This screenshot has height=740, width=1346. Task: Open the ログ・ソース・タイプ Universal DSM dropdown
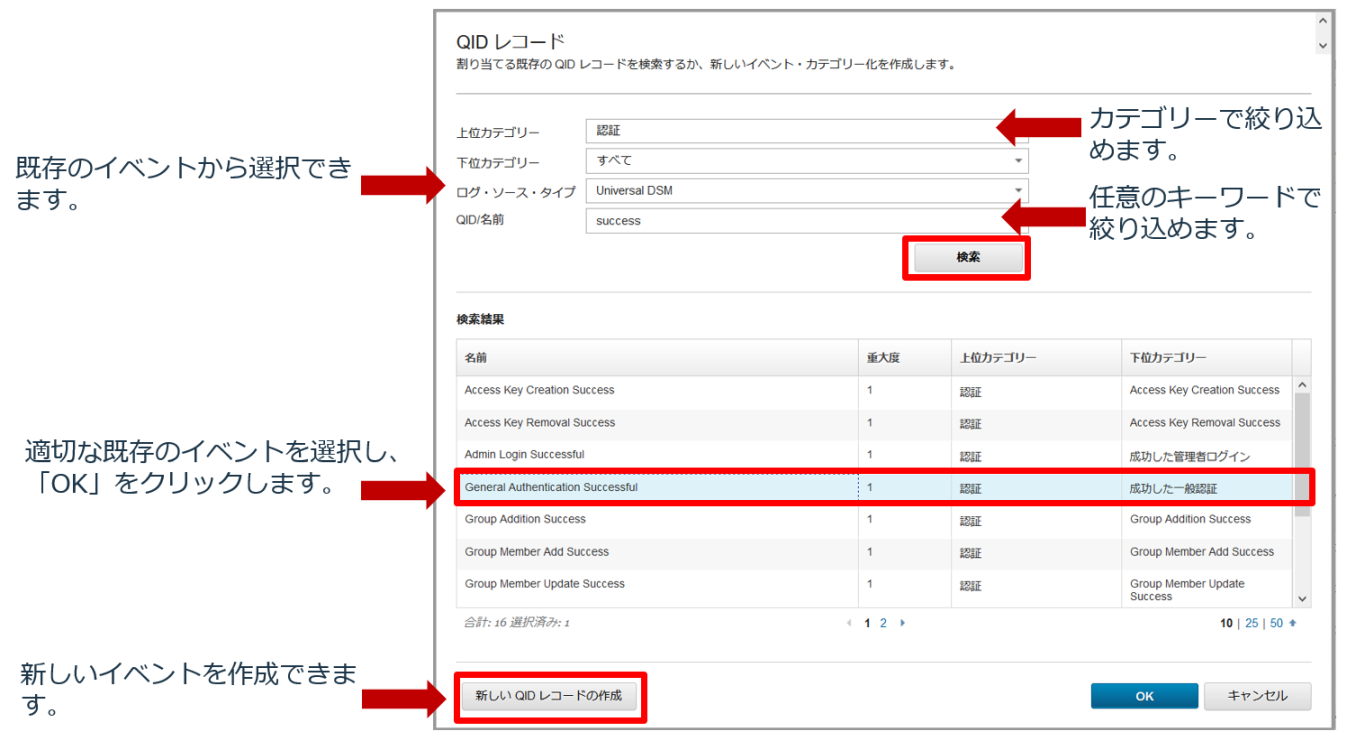806,190
